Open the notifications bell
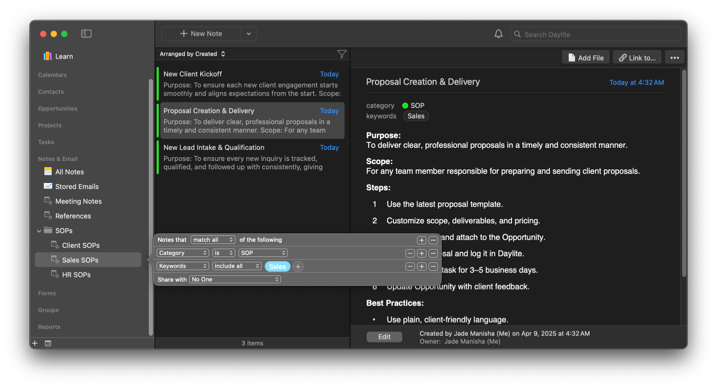 click(498, 34)
